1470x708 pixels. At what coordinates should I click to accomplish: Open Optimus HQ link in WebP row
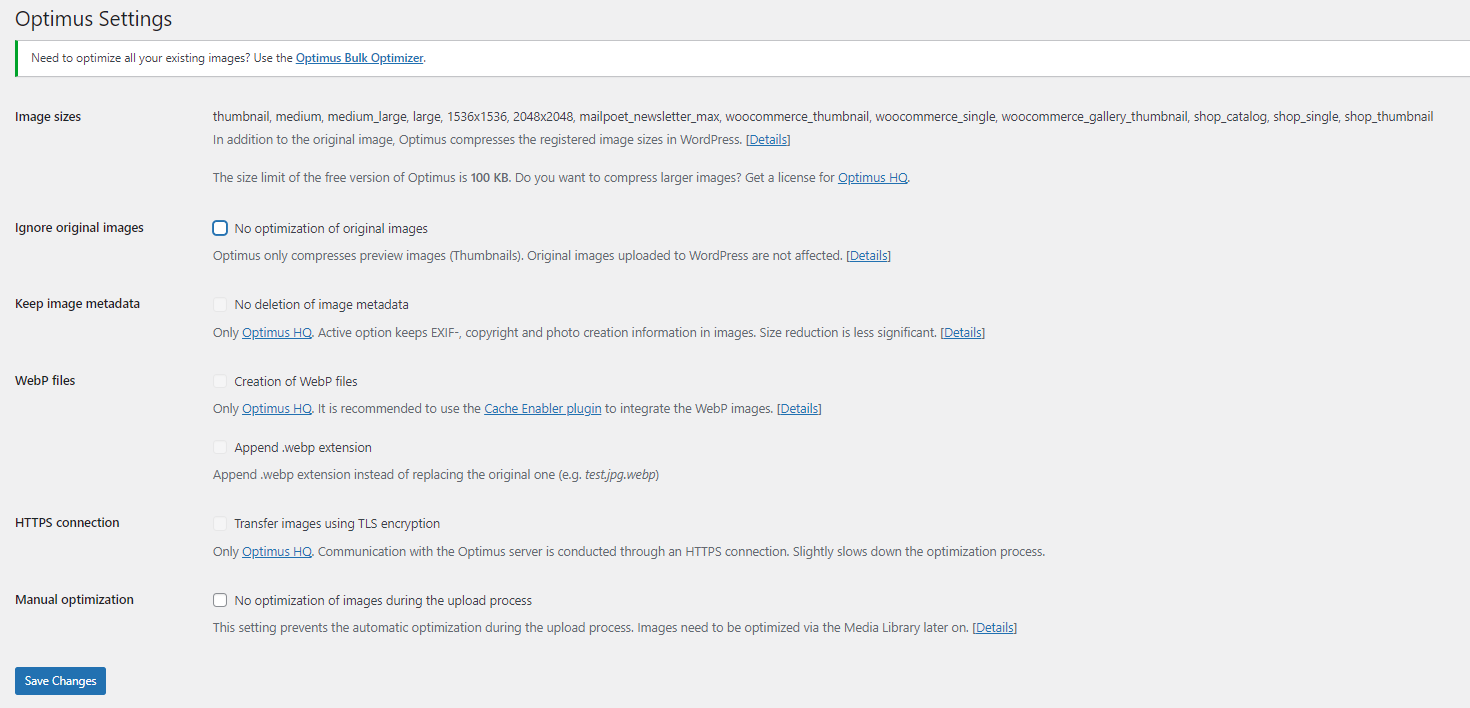tap(277, 409)
